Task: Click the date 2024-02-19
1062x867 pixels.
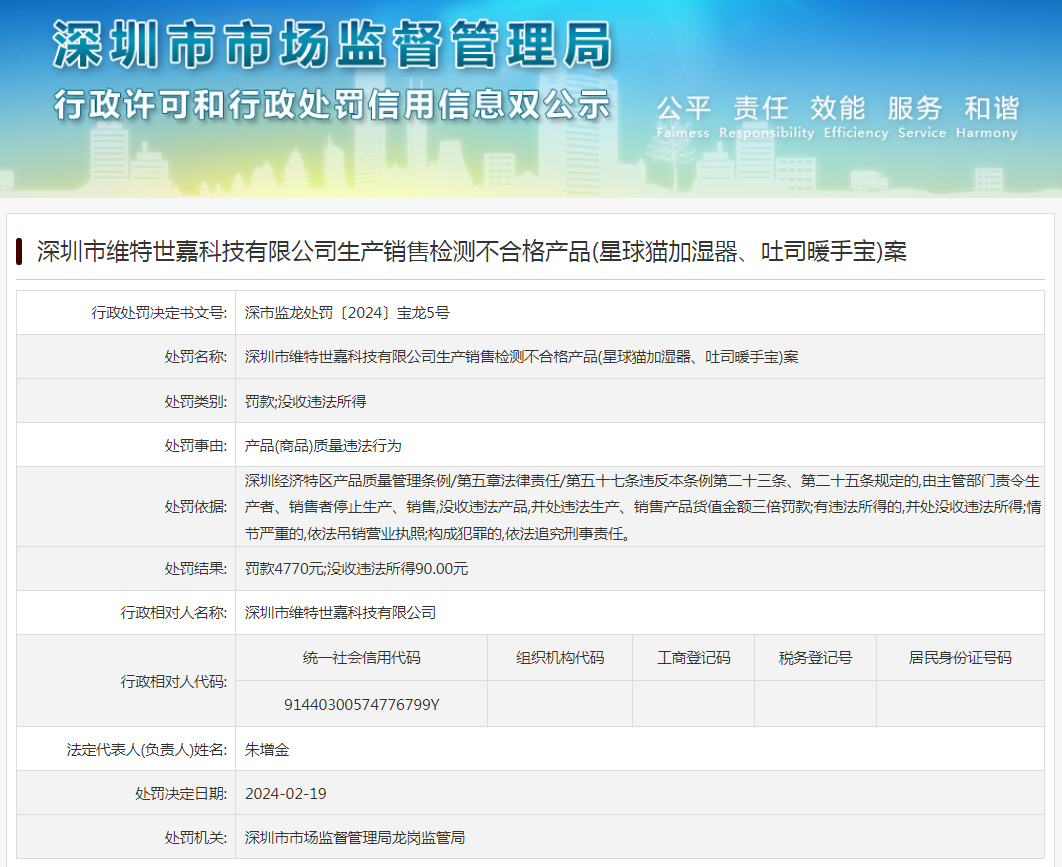Action: pos(286,794)
